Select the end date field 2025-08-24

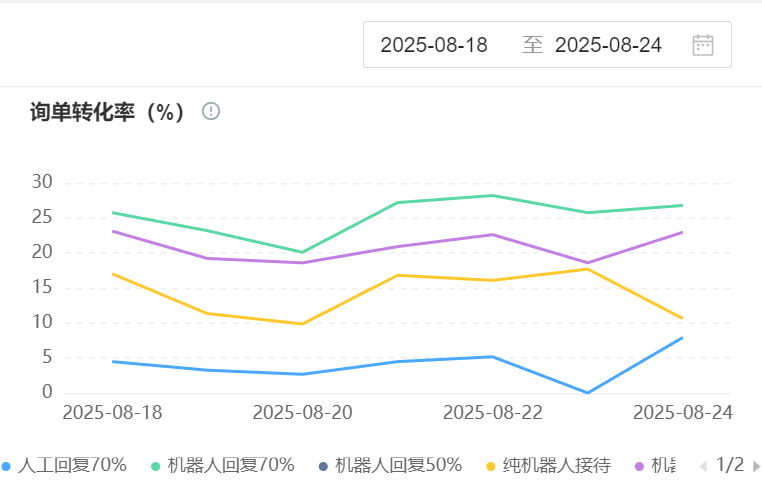point(608,45)
